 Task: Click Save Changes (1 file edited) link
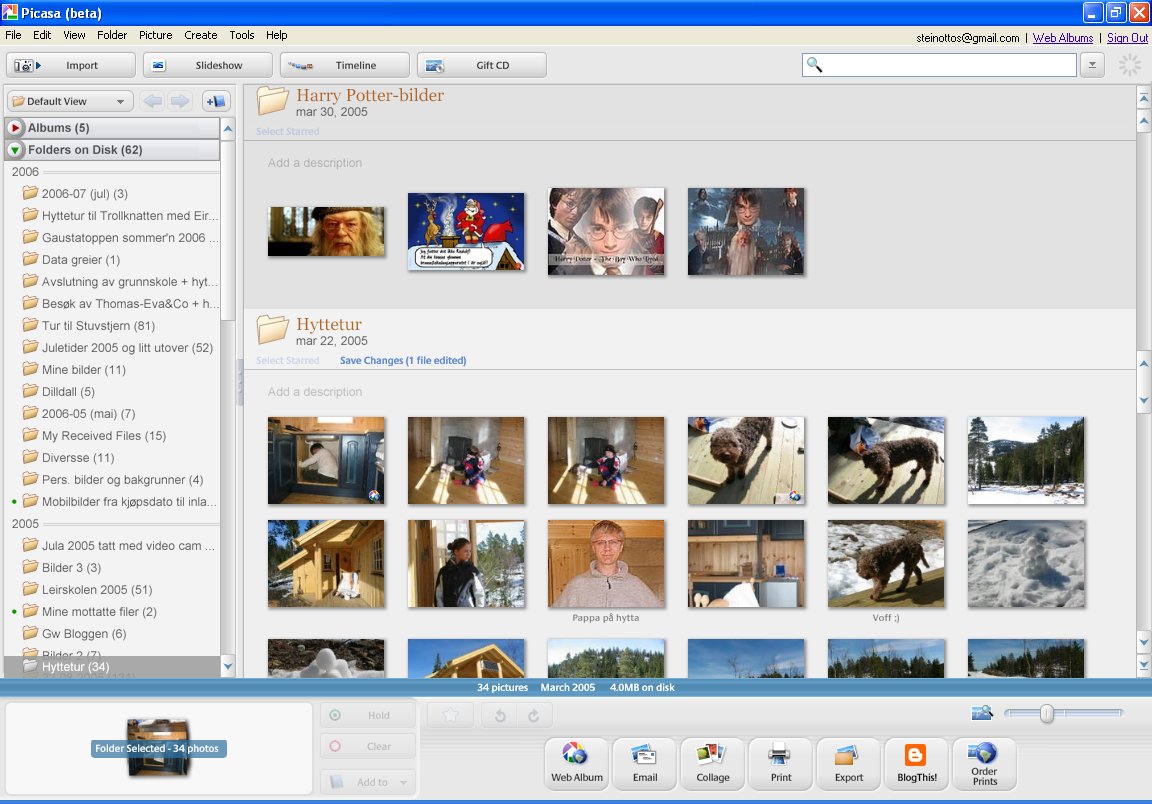(x=403, y=361)
